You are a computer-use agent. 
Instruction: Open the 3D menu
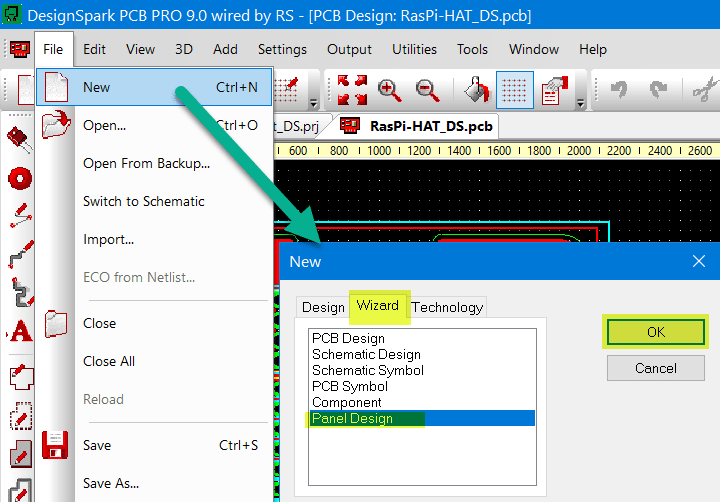[184, 49]
